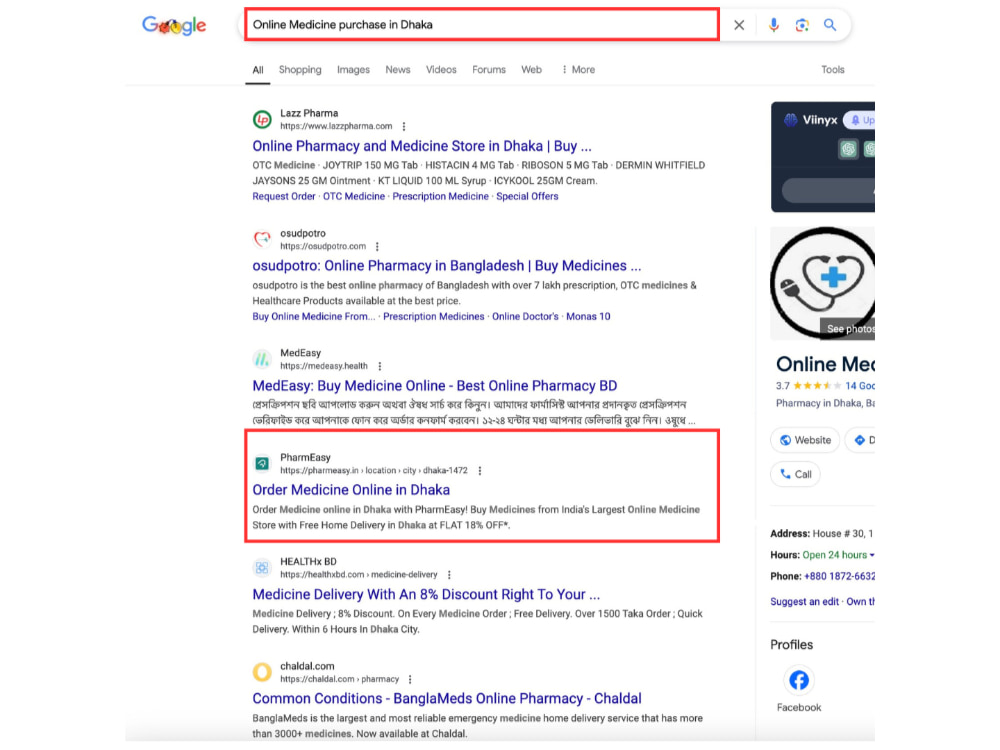
Task: Start voice search with the microphone icon
Action: tap(773, 25)
